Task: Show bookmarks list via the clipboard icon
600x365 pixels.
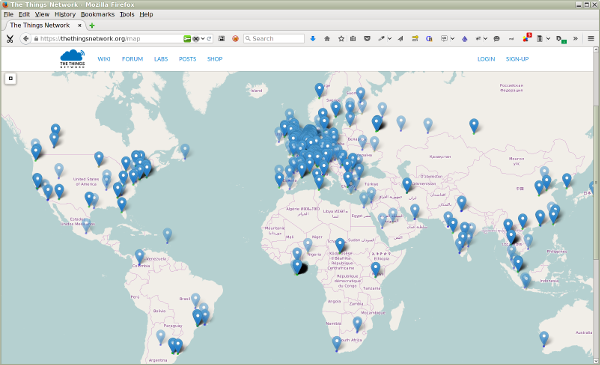Action: [353, 39]
